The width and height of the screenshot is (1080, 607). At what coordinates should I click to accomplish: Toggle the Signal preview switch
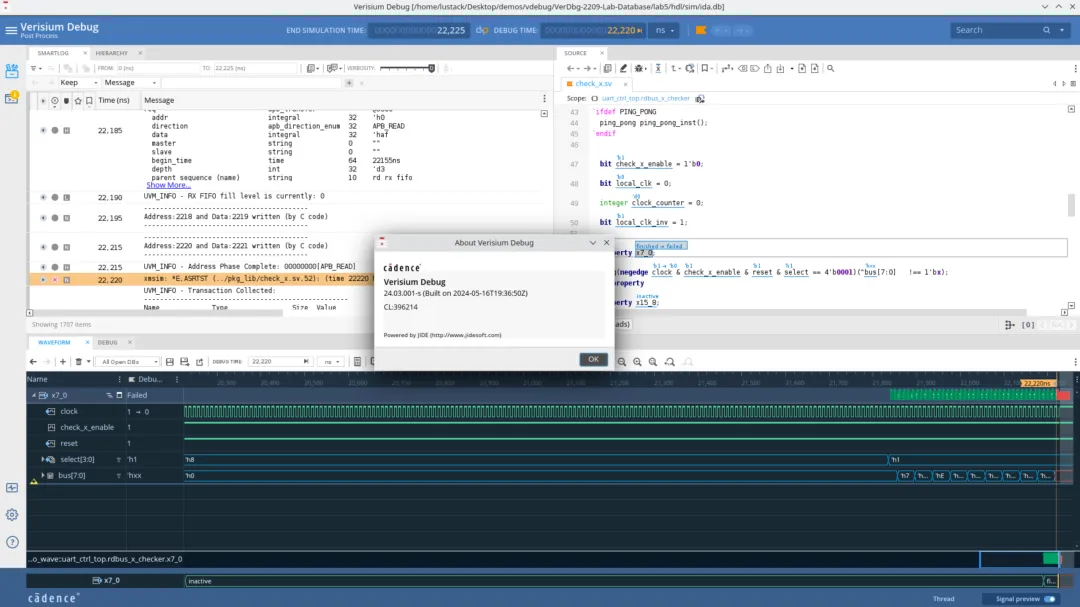click(1049, 599)
